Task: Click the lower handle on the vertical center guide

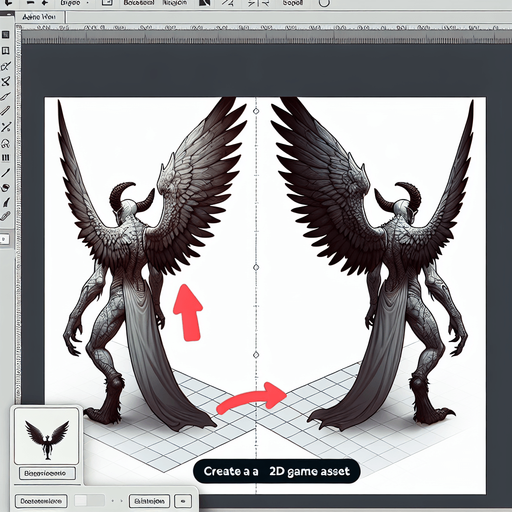Action: [x=256, y=355]
